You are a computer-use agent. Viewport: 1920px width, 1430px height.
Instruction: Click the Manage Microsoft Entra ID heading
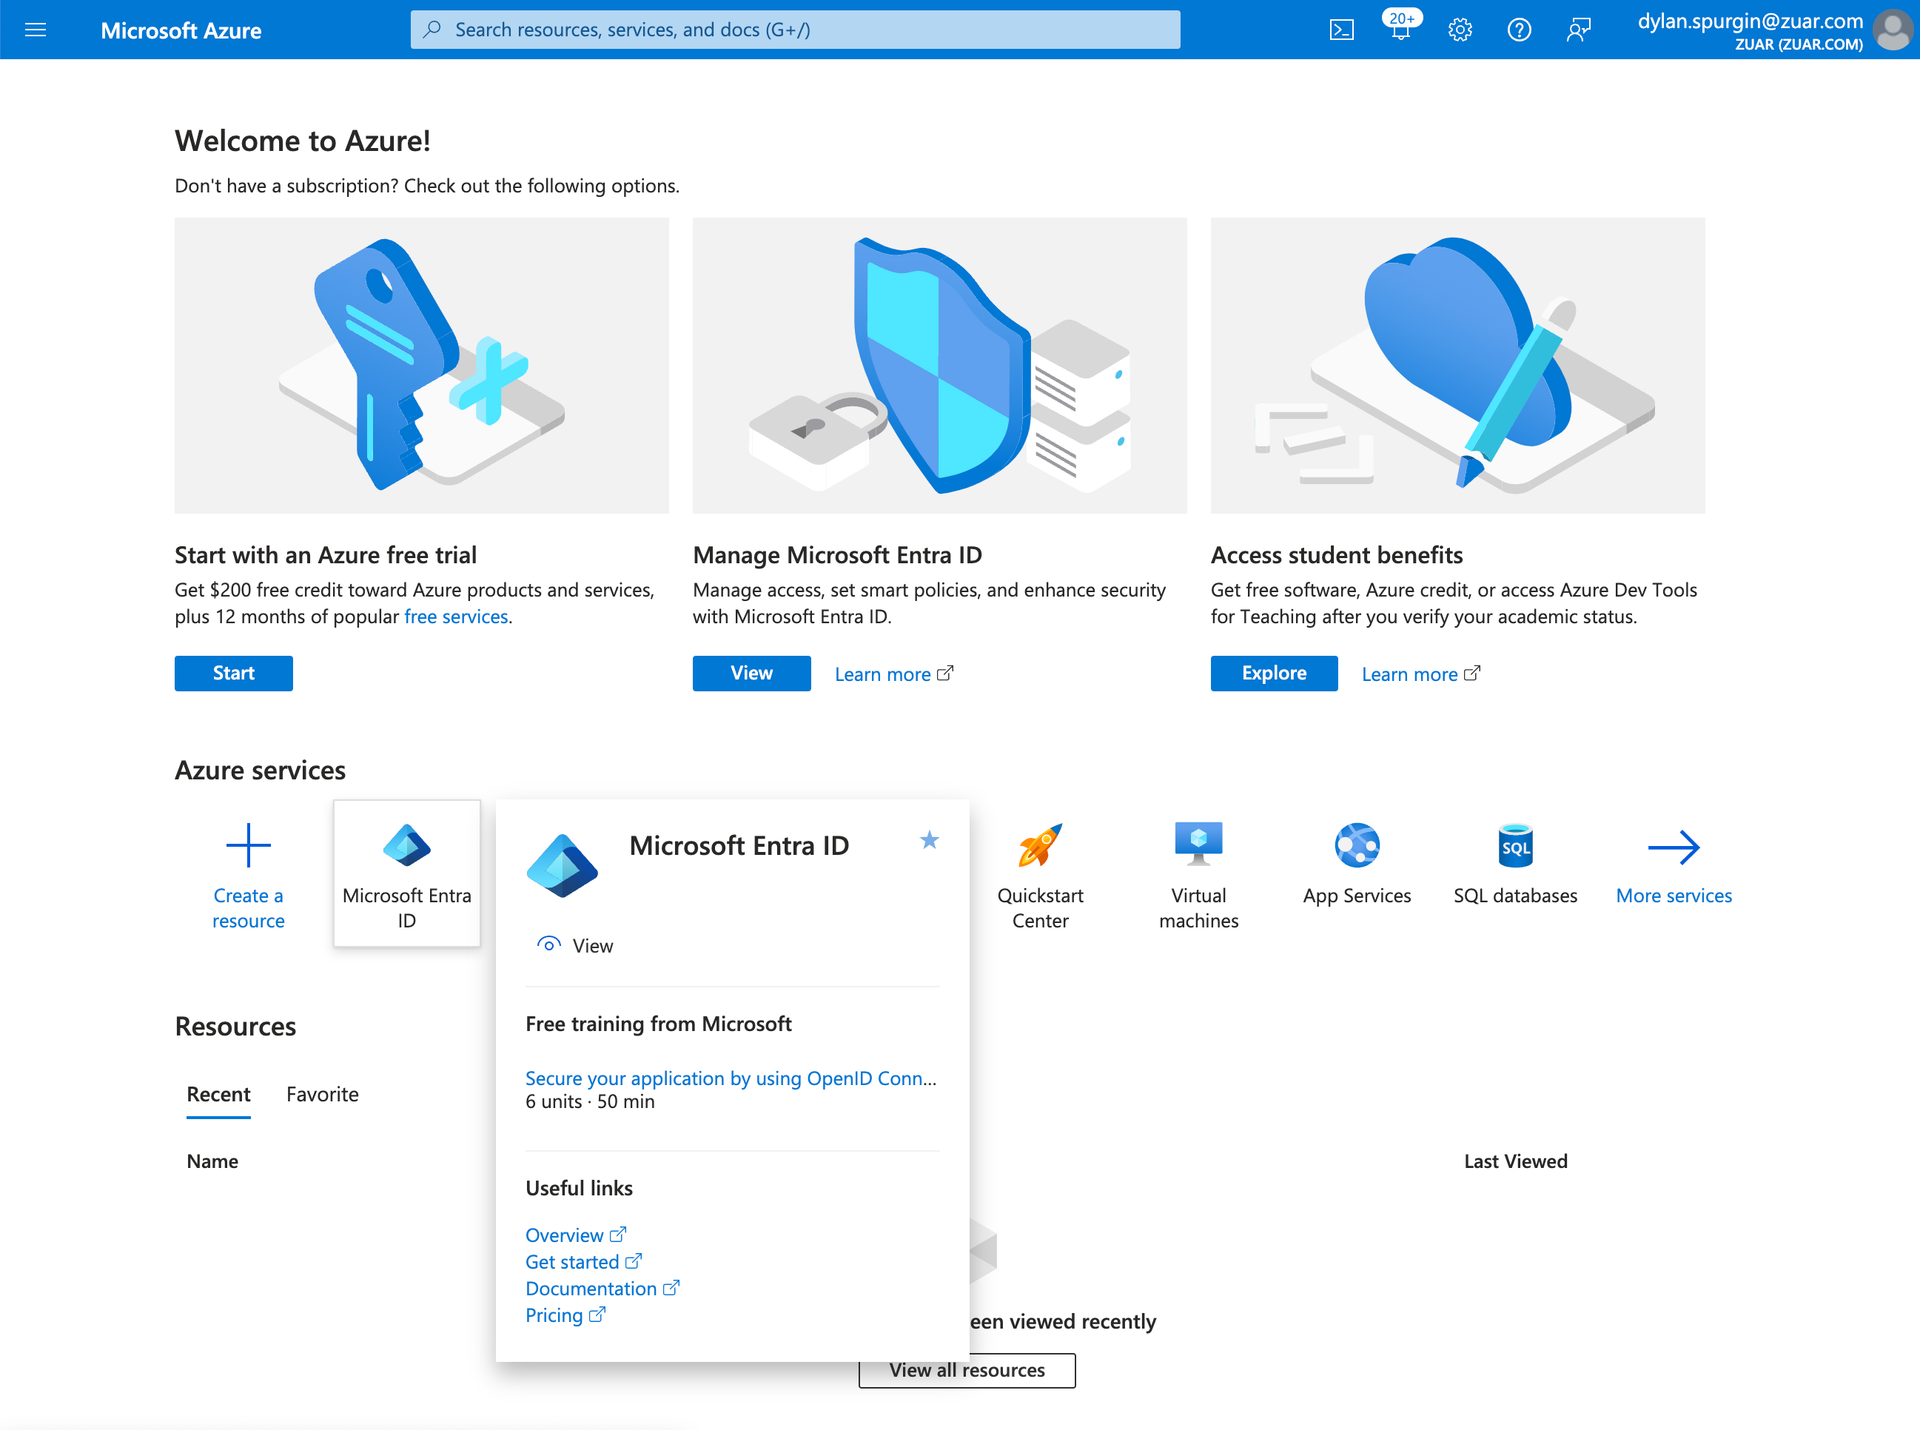pyautogui.click(x=837, y=555)
